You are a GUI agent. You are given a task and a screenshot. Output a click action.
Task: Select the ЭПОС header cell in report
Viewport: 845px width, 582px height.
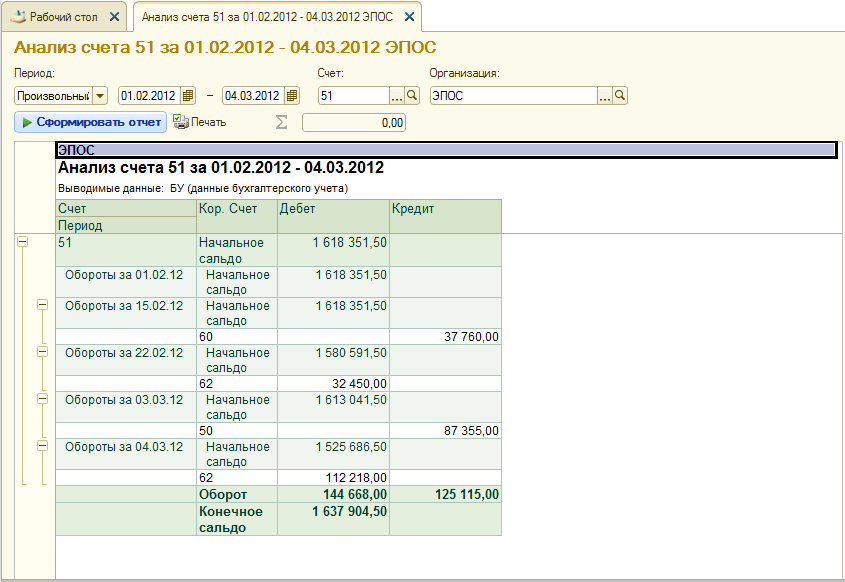tap(446, 150)
